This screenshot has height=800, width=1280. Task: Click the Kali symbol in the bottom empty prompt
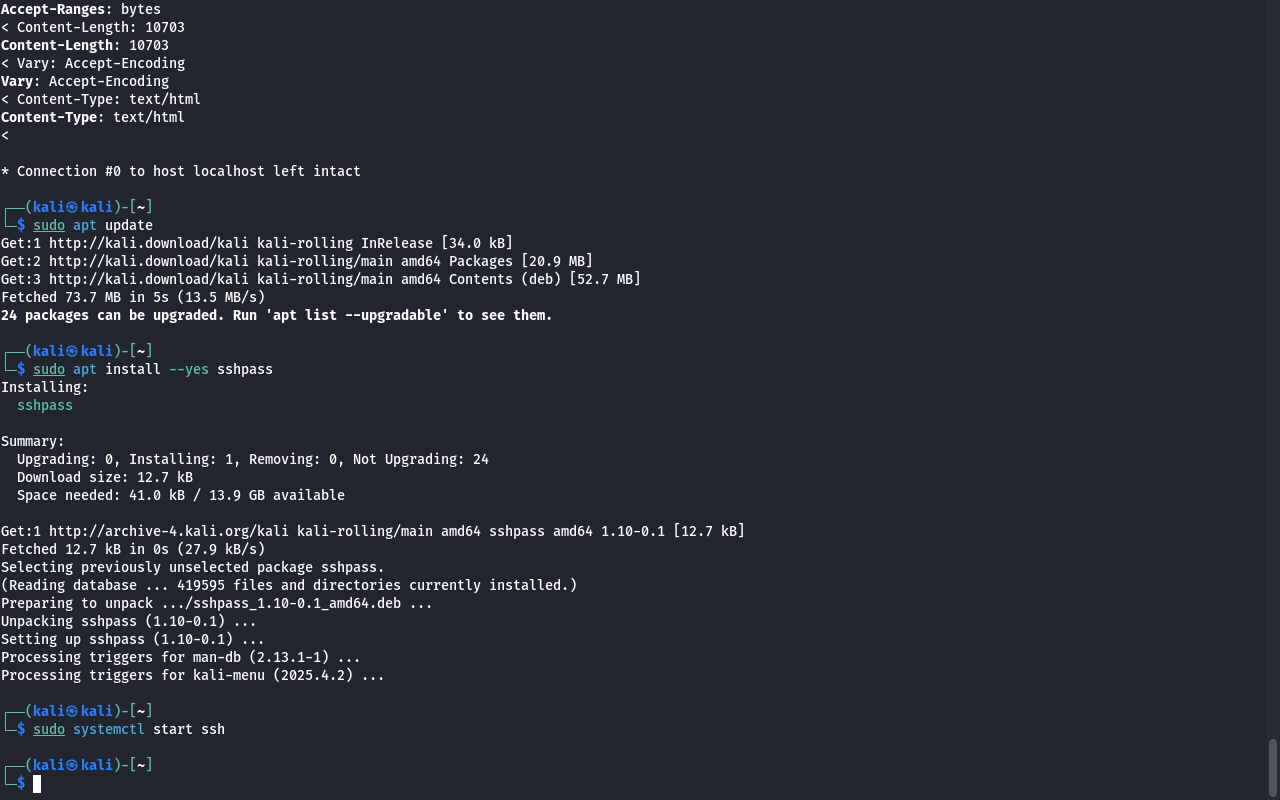(72, 765)
